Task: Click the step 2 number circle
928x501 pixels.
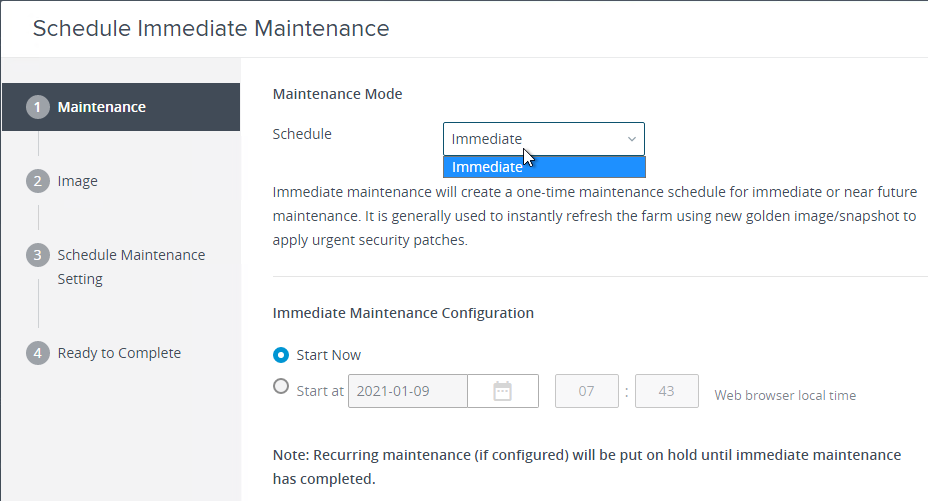Action: coord(38,181)
